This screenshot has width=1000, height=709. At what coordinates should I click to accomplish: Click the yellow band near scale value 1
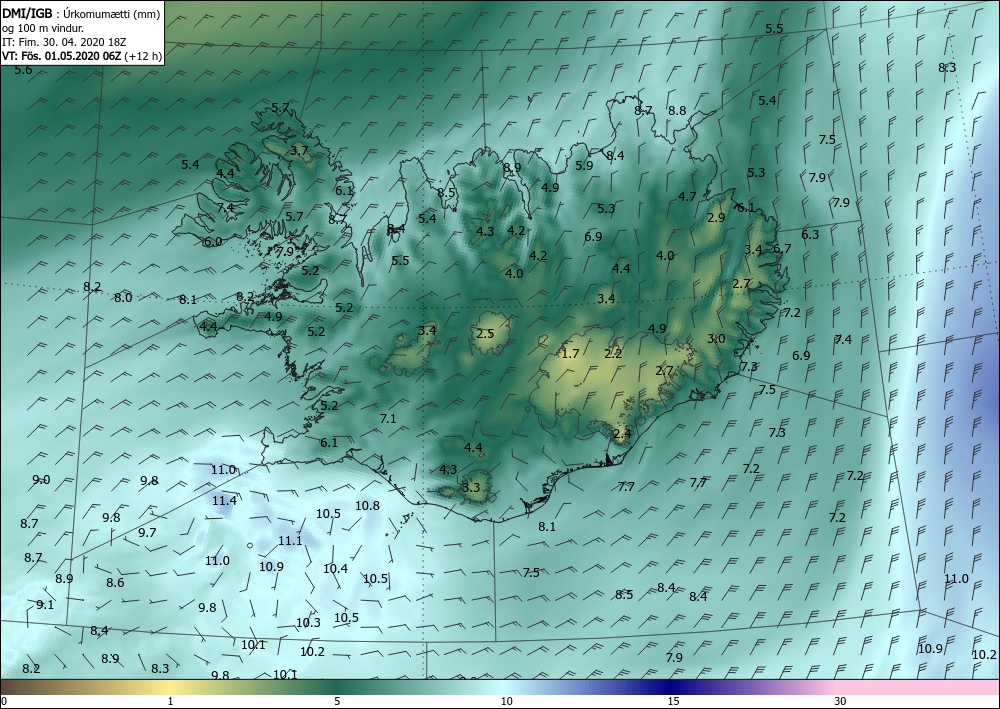tap(170, 687)
